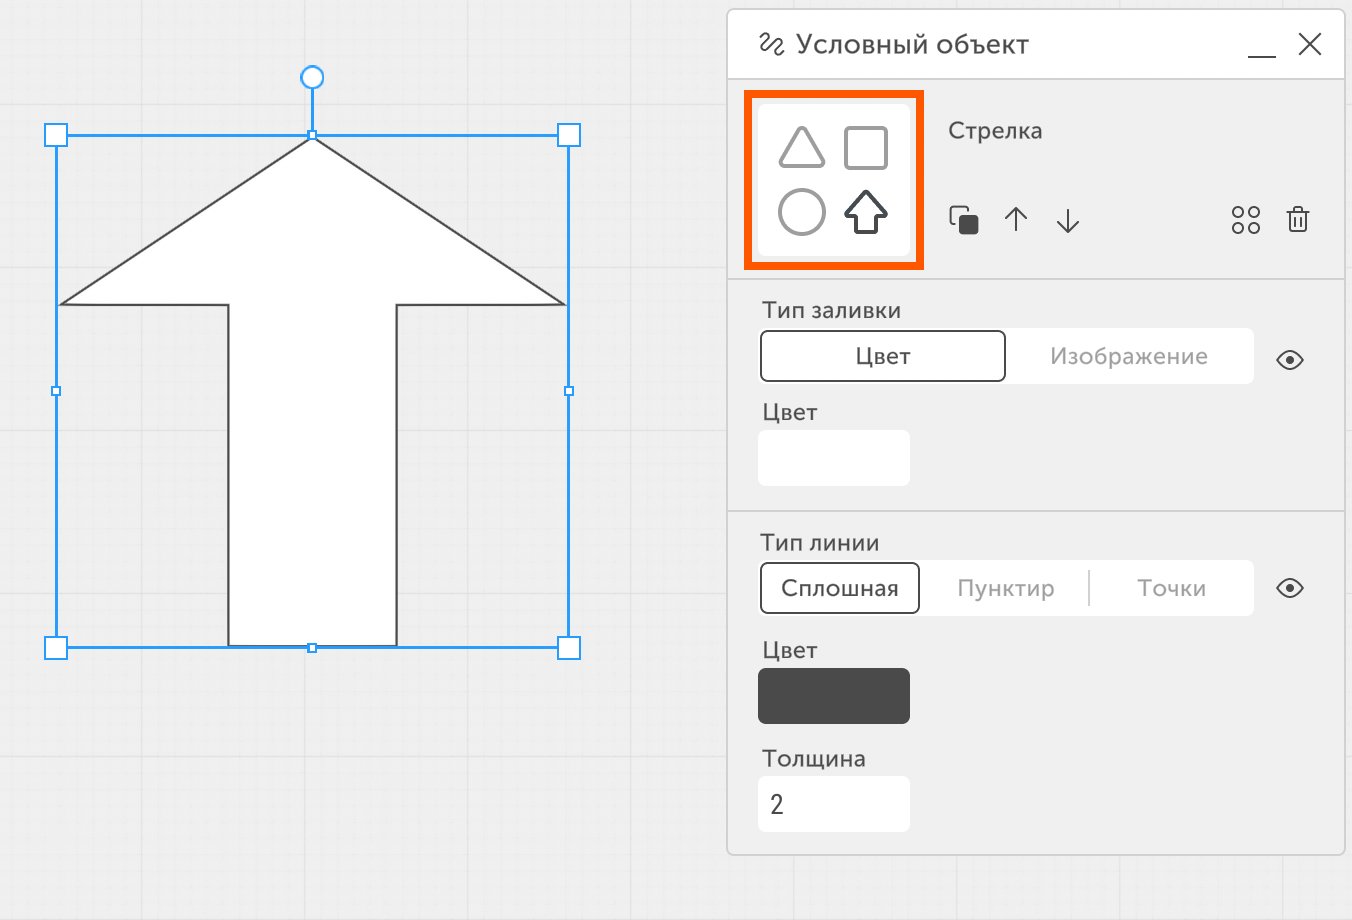Viewport: 1352px width, 920px height.
Task: Click the bottom-left selection corner handle
Action: click(x=56, y=648)
